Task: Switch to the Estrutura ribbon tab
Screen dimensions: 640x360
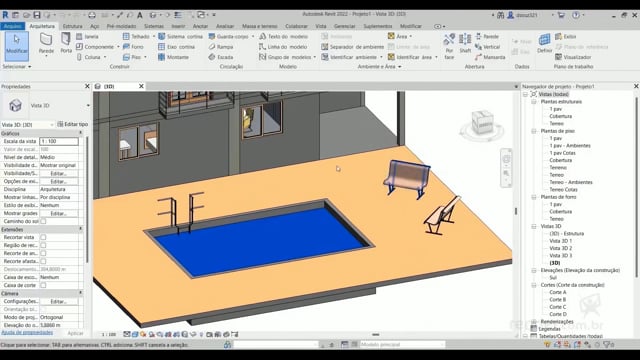Action: tap(72, 26)
